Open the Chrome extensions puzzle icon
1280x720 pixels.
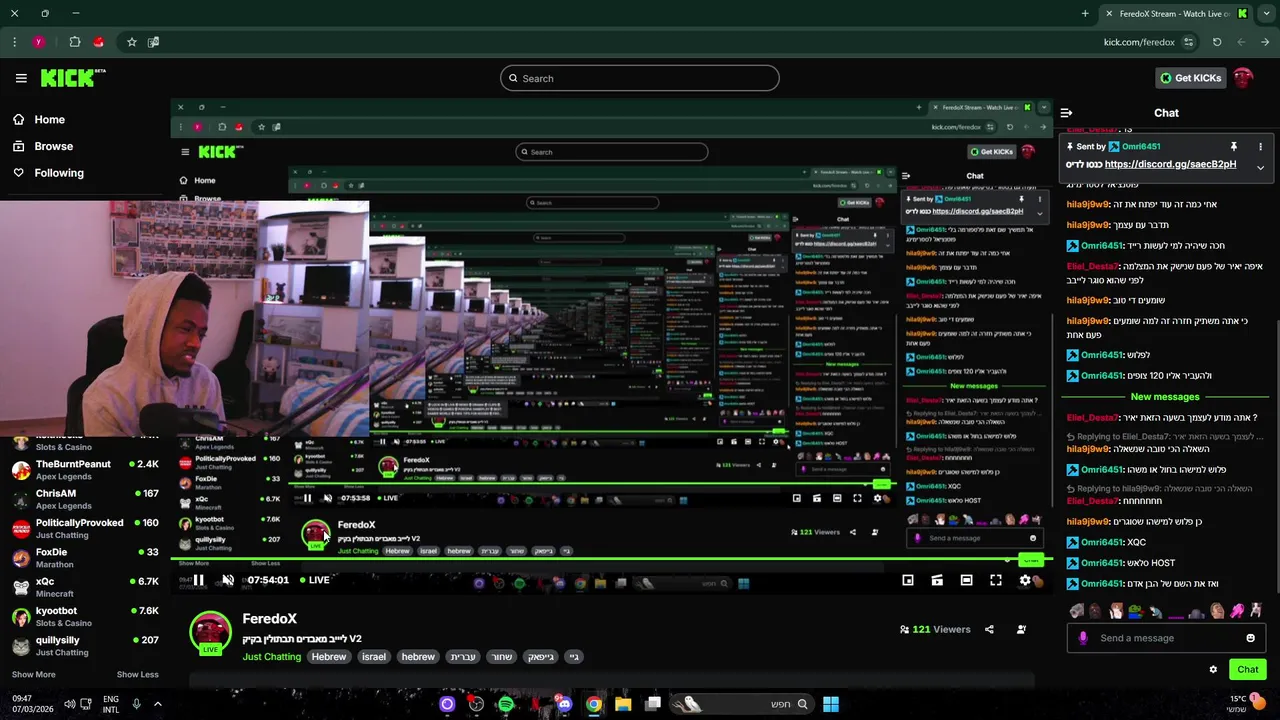(x=75, y=42)
